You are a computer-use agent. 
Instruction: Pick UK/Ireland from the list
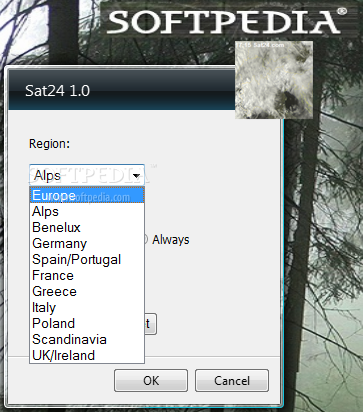click(87, 355)
